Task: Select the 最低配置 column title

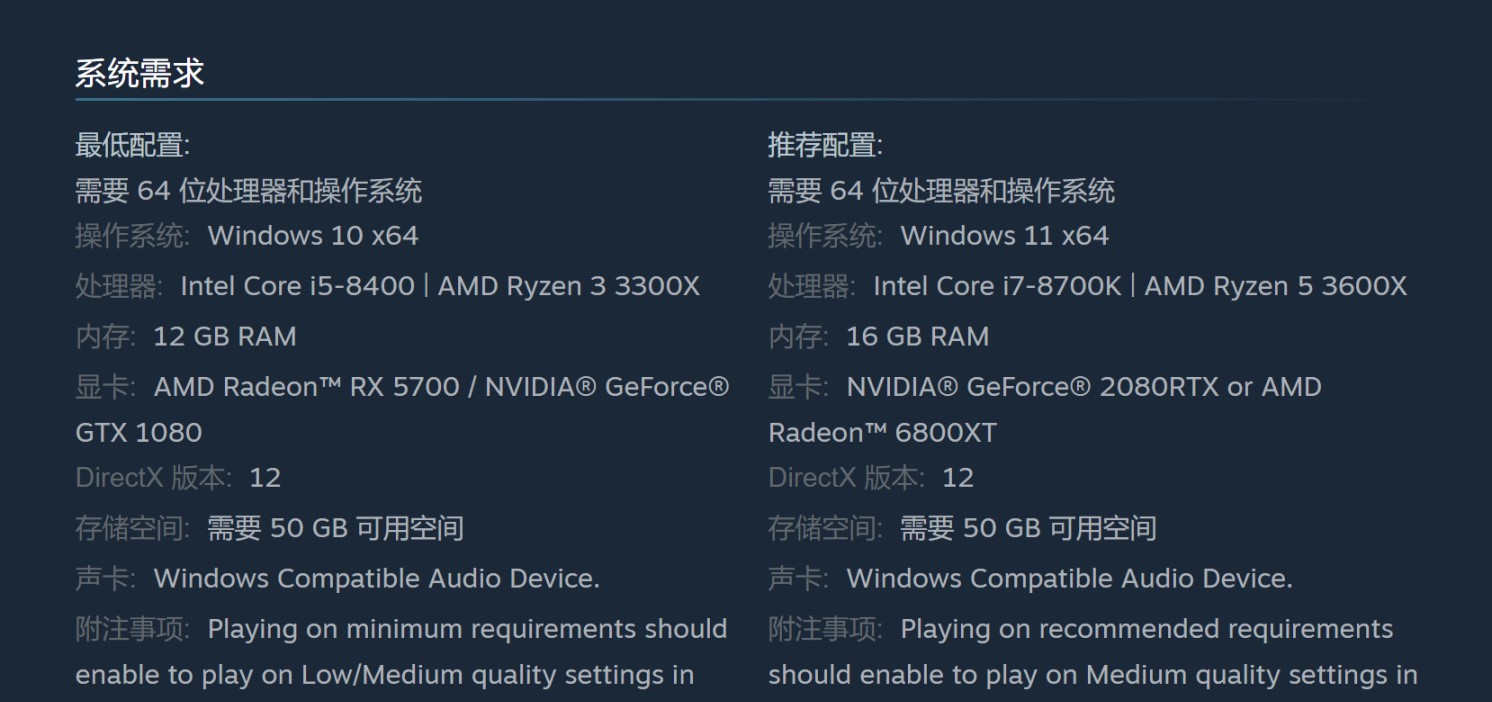Action: coord(132,145)
